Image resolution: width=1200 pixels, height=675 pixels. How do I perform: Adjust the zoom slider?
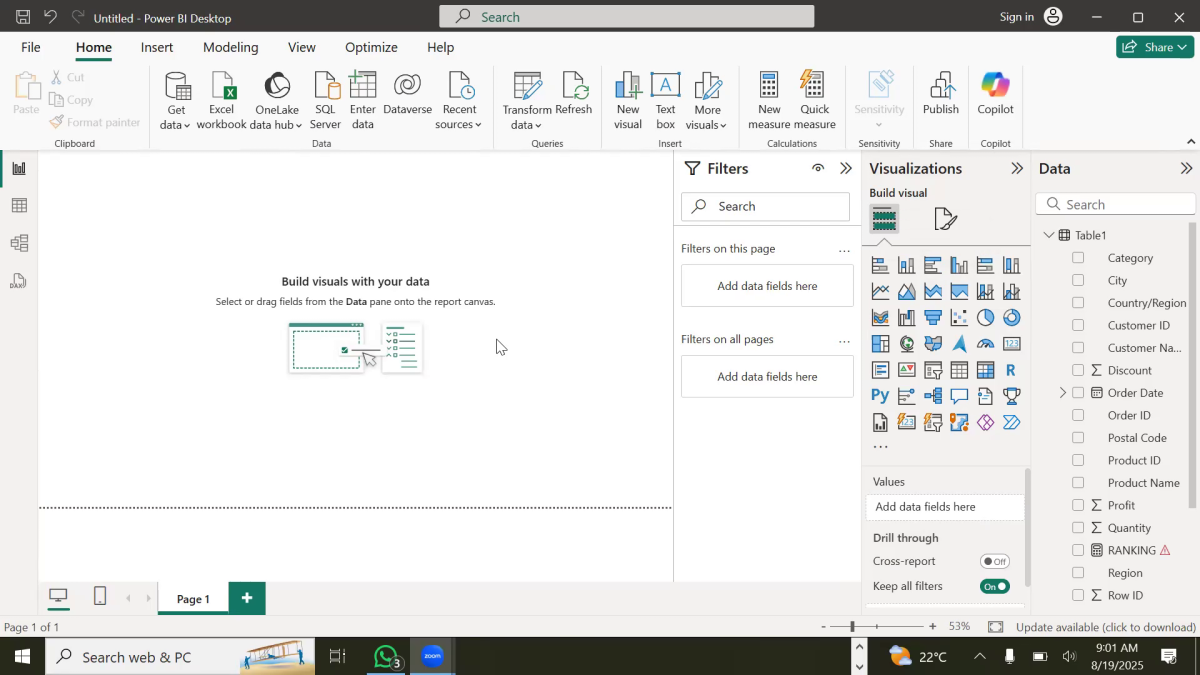[853, 627]
